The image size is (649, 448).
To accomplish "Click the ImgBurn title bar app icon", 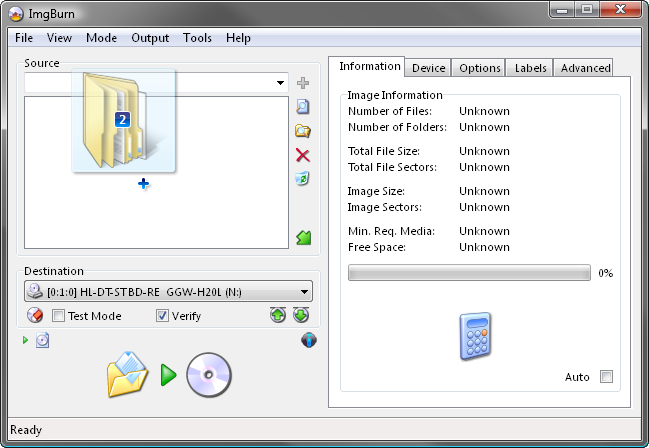I will coord(16,14).
